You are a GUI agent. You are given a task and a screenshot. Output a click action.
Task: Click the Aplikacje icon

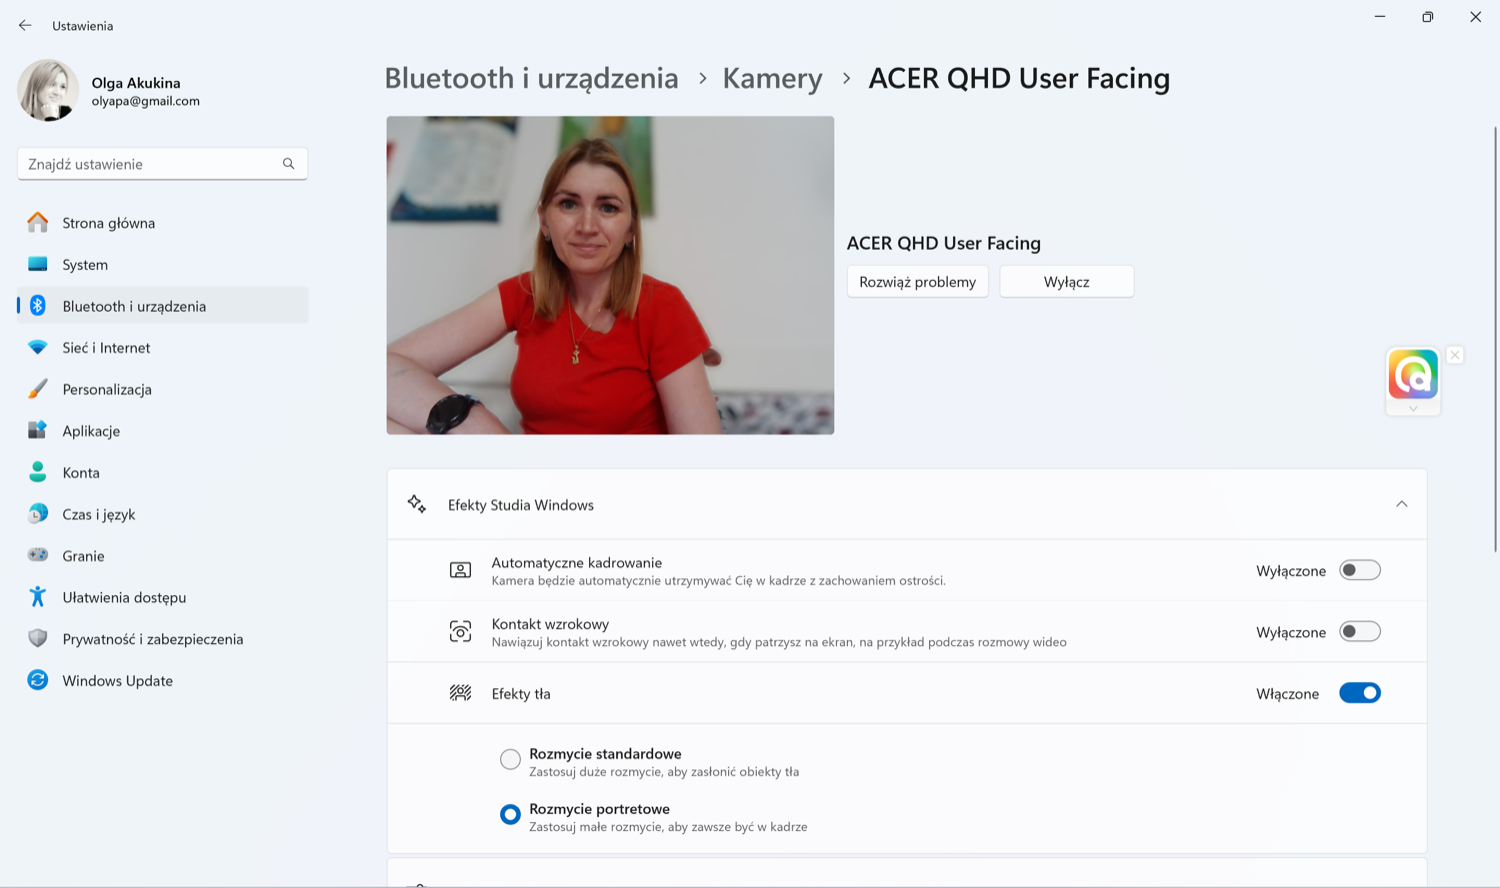(38, 430)
